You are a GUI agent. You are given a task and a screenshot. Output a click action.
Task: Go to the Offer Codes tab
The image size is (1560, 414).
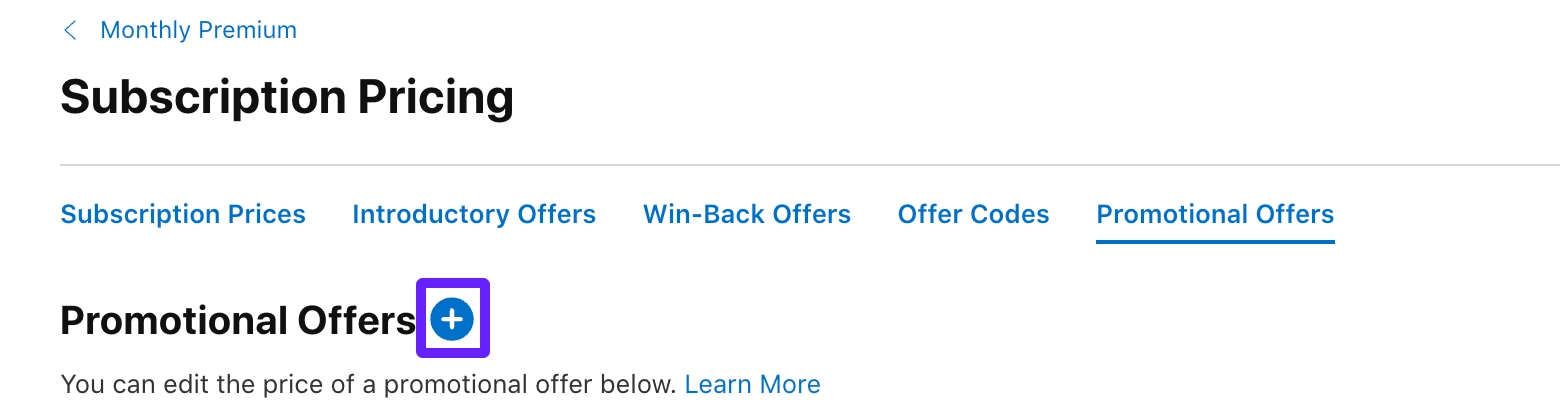[973, 214]
